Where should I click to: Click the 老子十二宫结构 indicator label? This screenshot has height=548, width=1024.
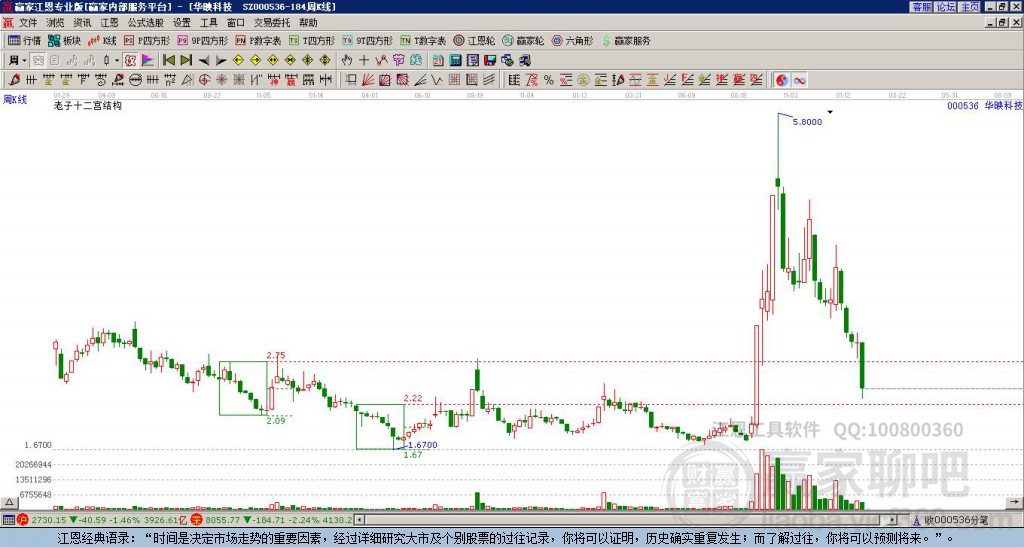(x=88, y=106)
